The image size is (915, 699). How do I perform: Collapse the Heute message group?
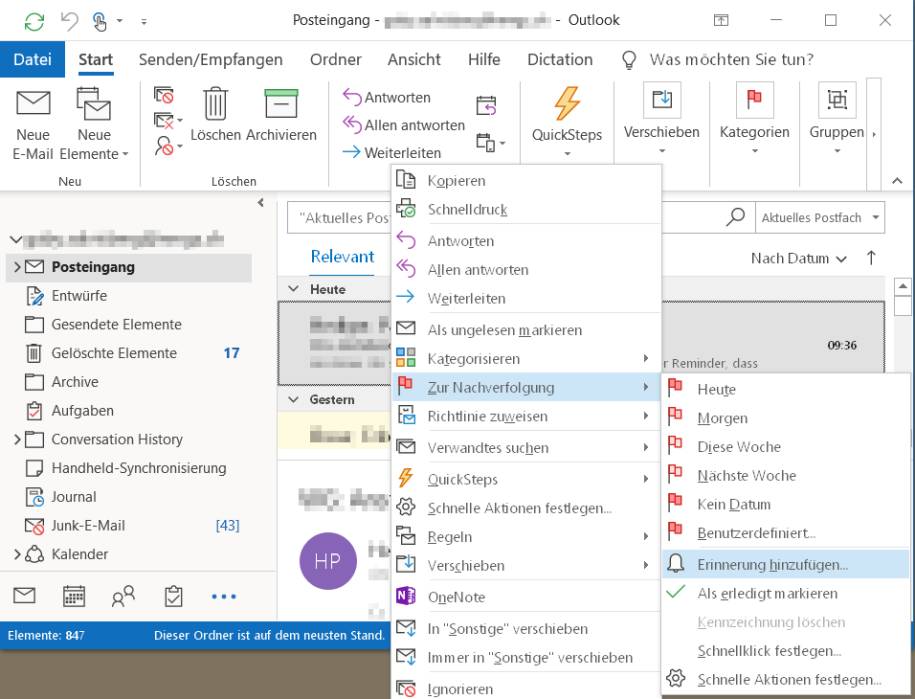click(294, 289)
